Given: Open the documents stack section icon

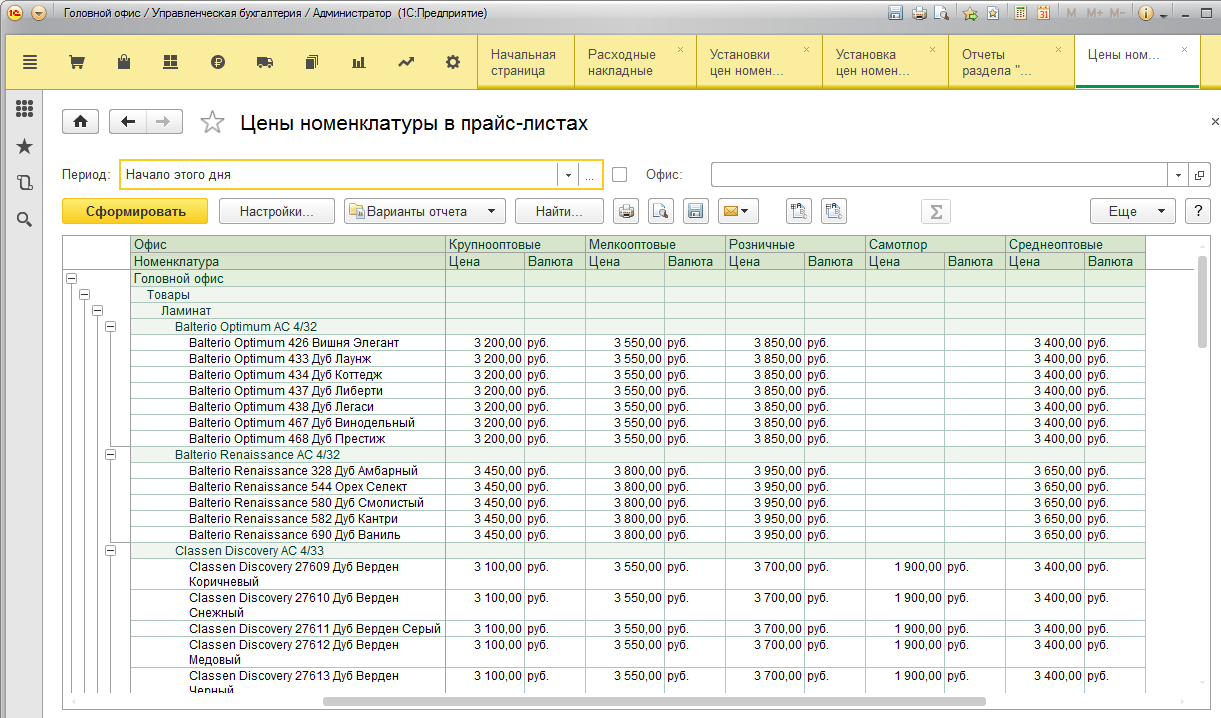Looking at the screenshot, I should 312,62.
